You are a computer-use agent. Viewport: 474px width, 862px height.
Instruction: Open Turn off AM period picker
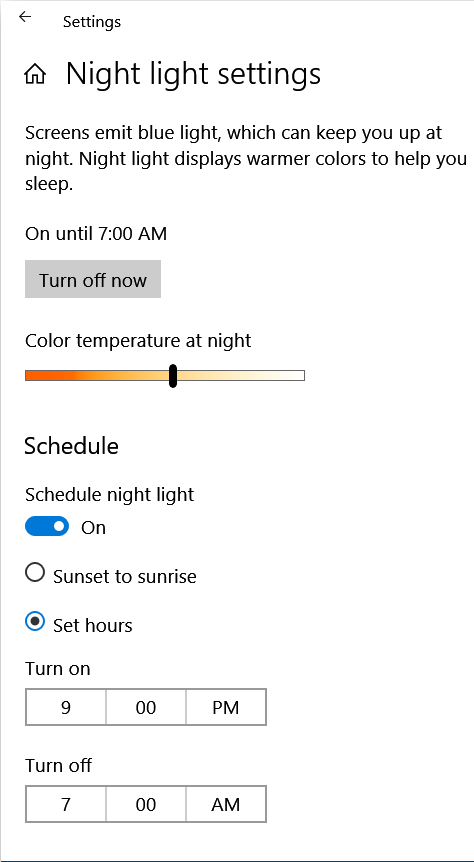(x=226, y=804)
